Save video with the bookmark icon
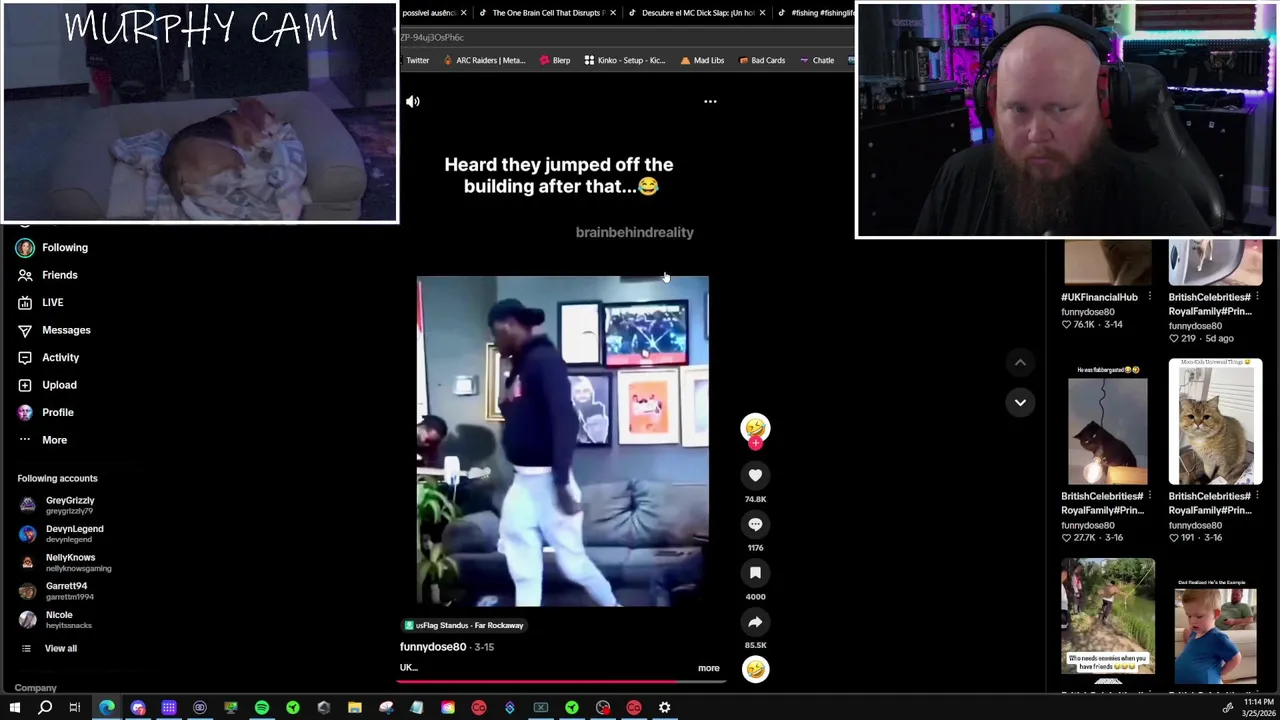 [755, 573]
